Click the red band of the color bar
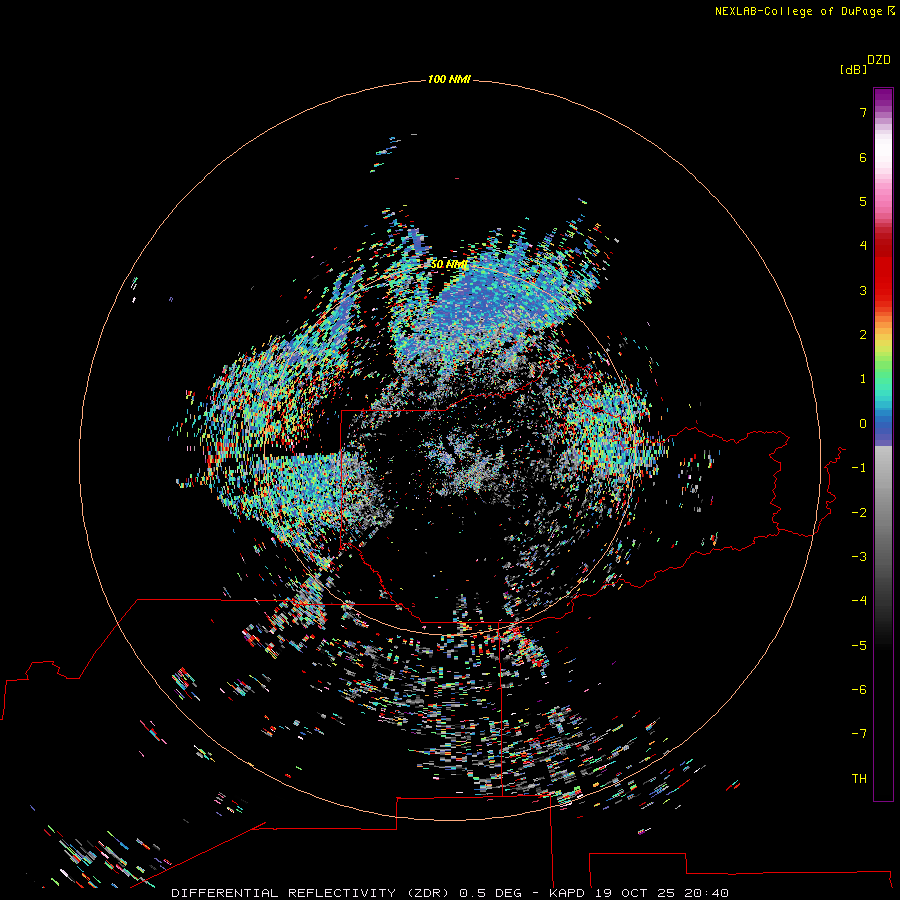Image resolution: width=900 pixels, height=900 pixels. pos(883,267)
